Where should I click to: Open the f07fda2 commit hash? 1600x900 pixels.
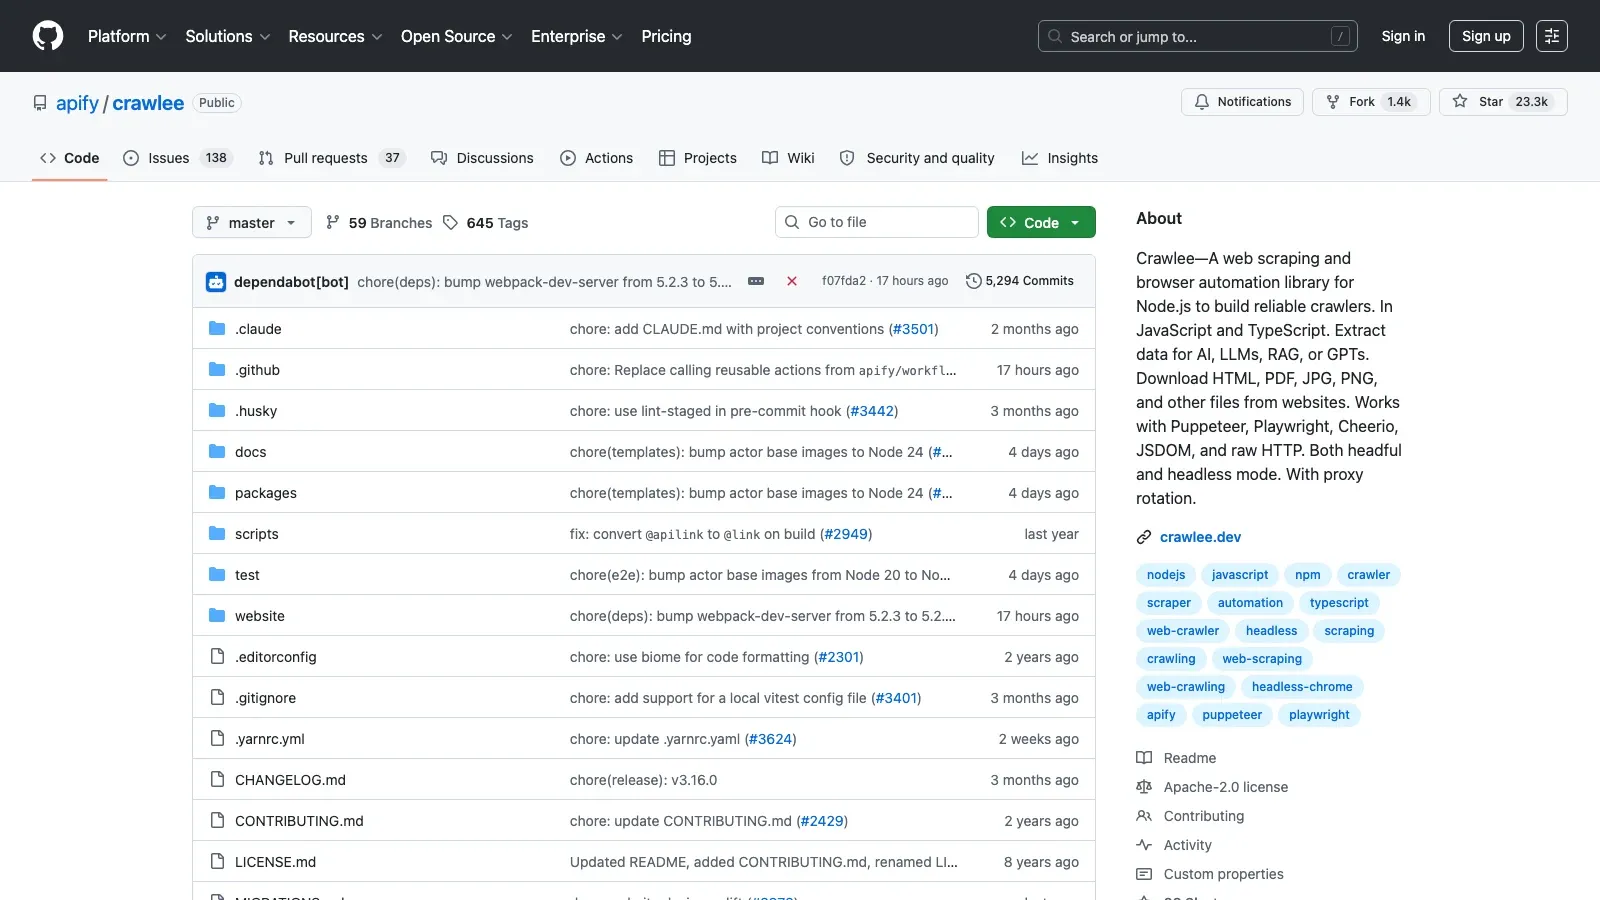844,281
